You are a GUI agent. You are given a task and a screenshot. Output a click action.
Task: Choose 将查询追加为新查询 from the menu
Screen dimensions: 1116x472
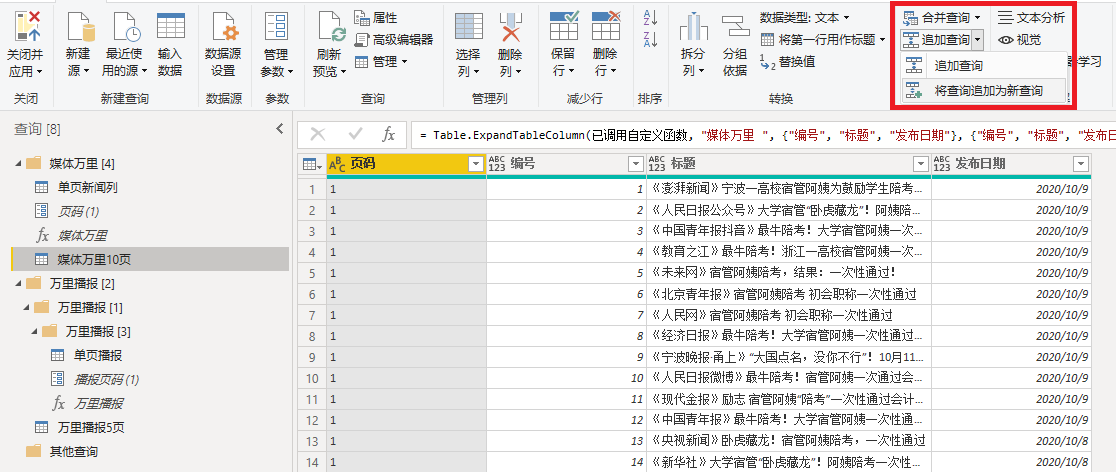coord(988,90)
